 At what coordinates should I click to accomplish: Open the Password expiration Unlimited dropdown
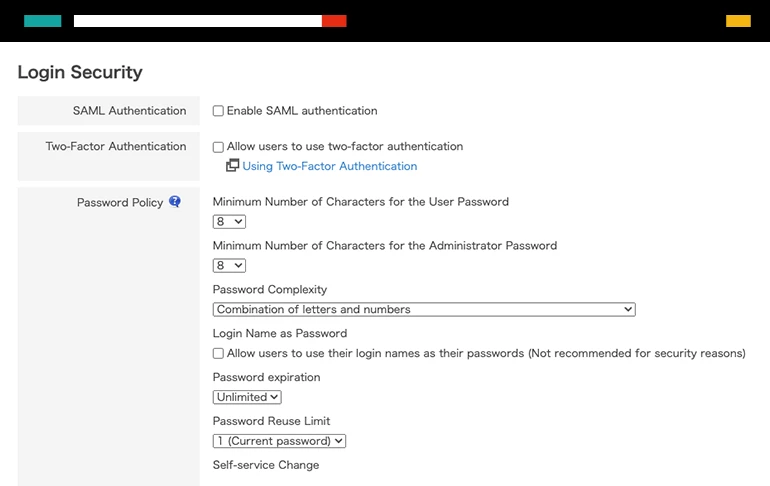coord(247,397)
